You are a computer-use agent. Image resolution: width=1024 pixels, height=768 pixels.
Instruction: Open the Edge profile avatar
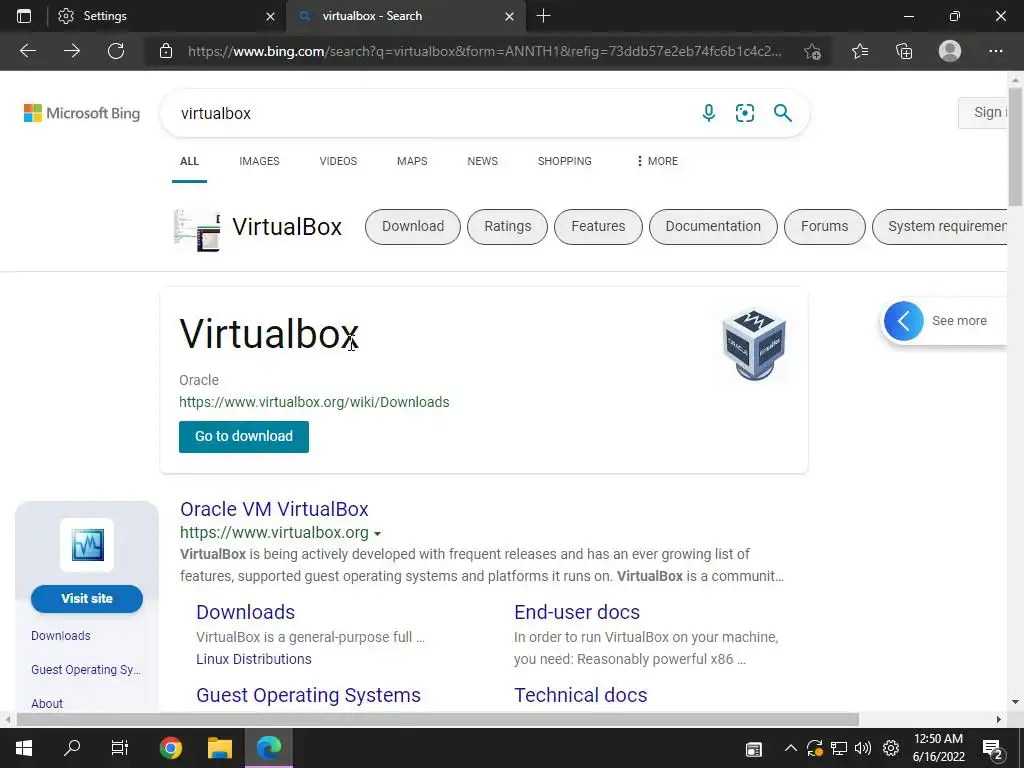click(x=950, y=51)
